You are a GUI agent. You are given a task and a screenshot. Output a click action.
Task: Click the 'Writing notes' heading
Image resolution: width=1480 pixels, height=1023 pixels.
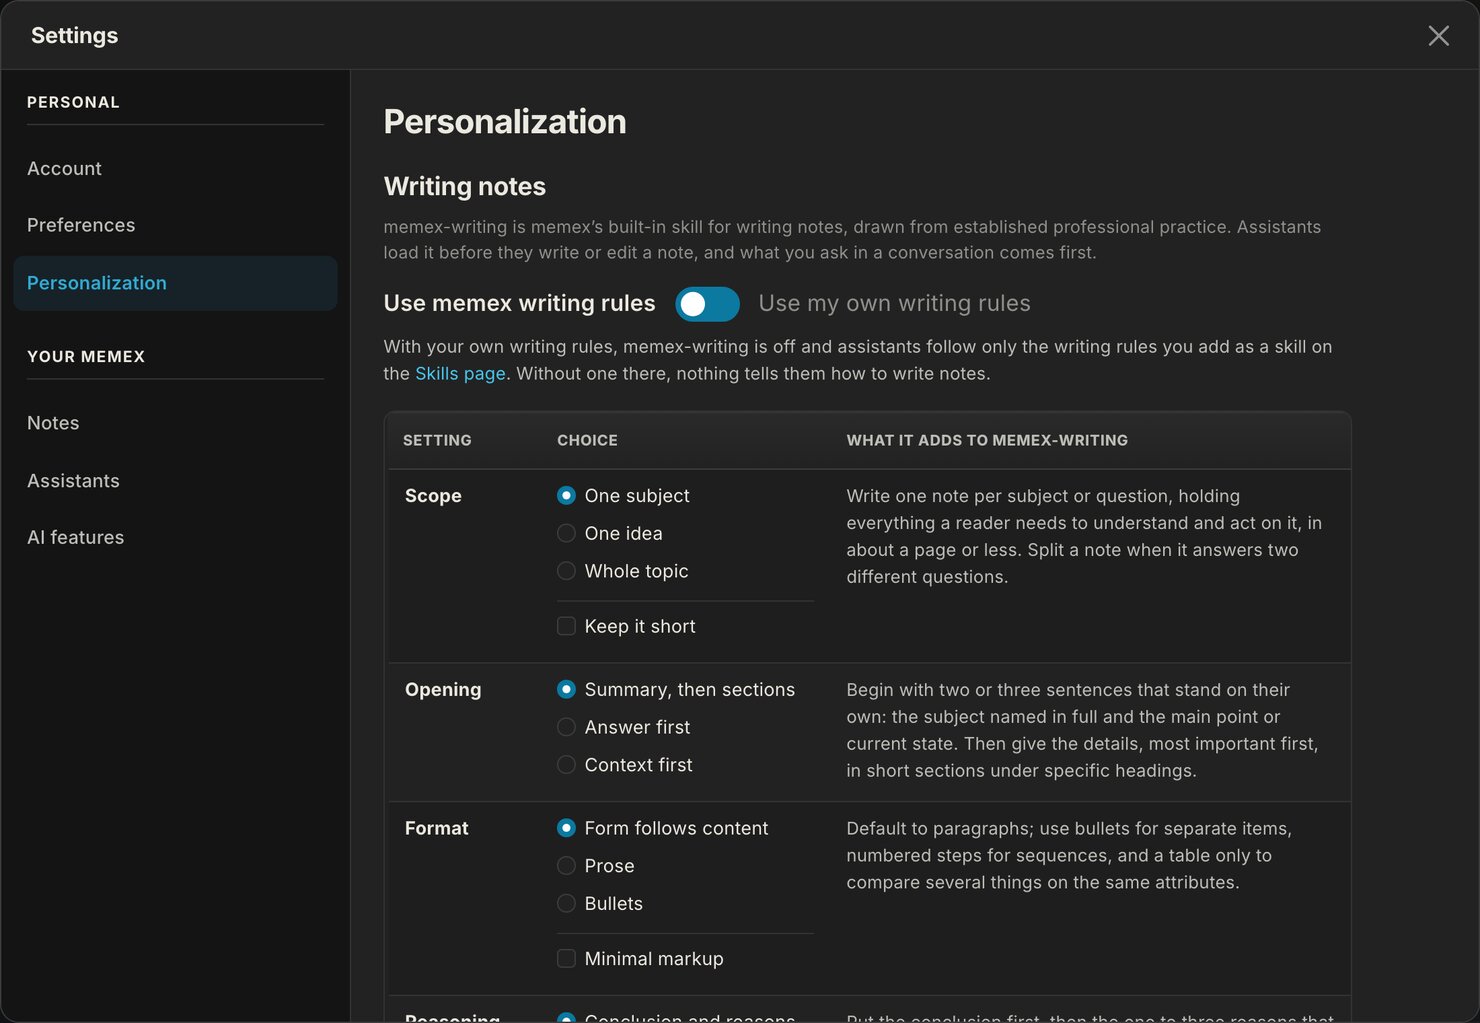465,186
